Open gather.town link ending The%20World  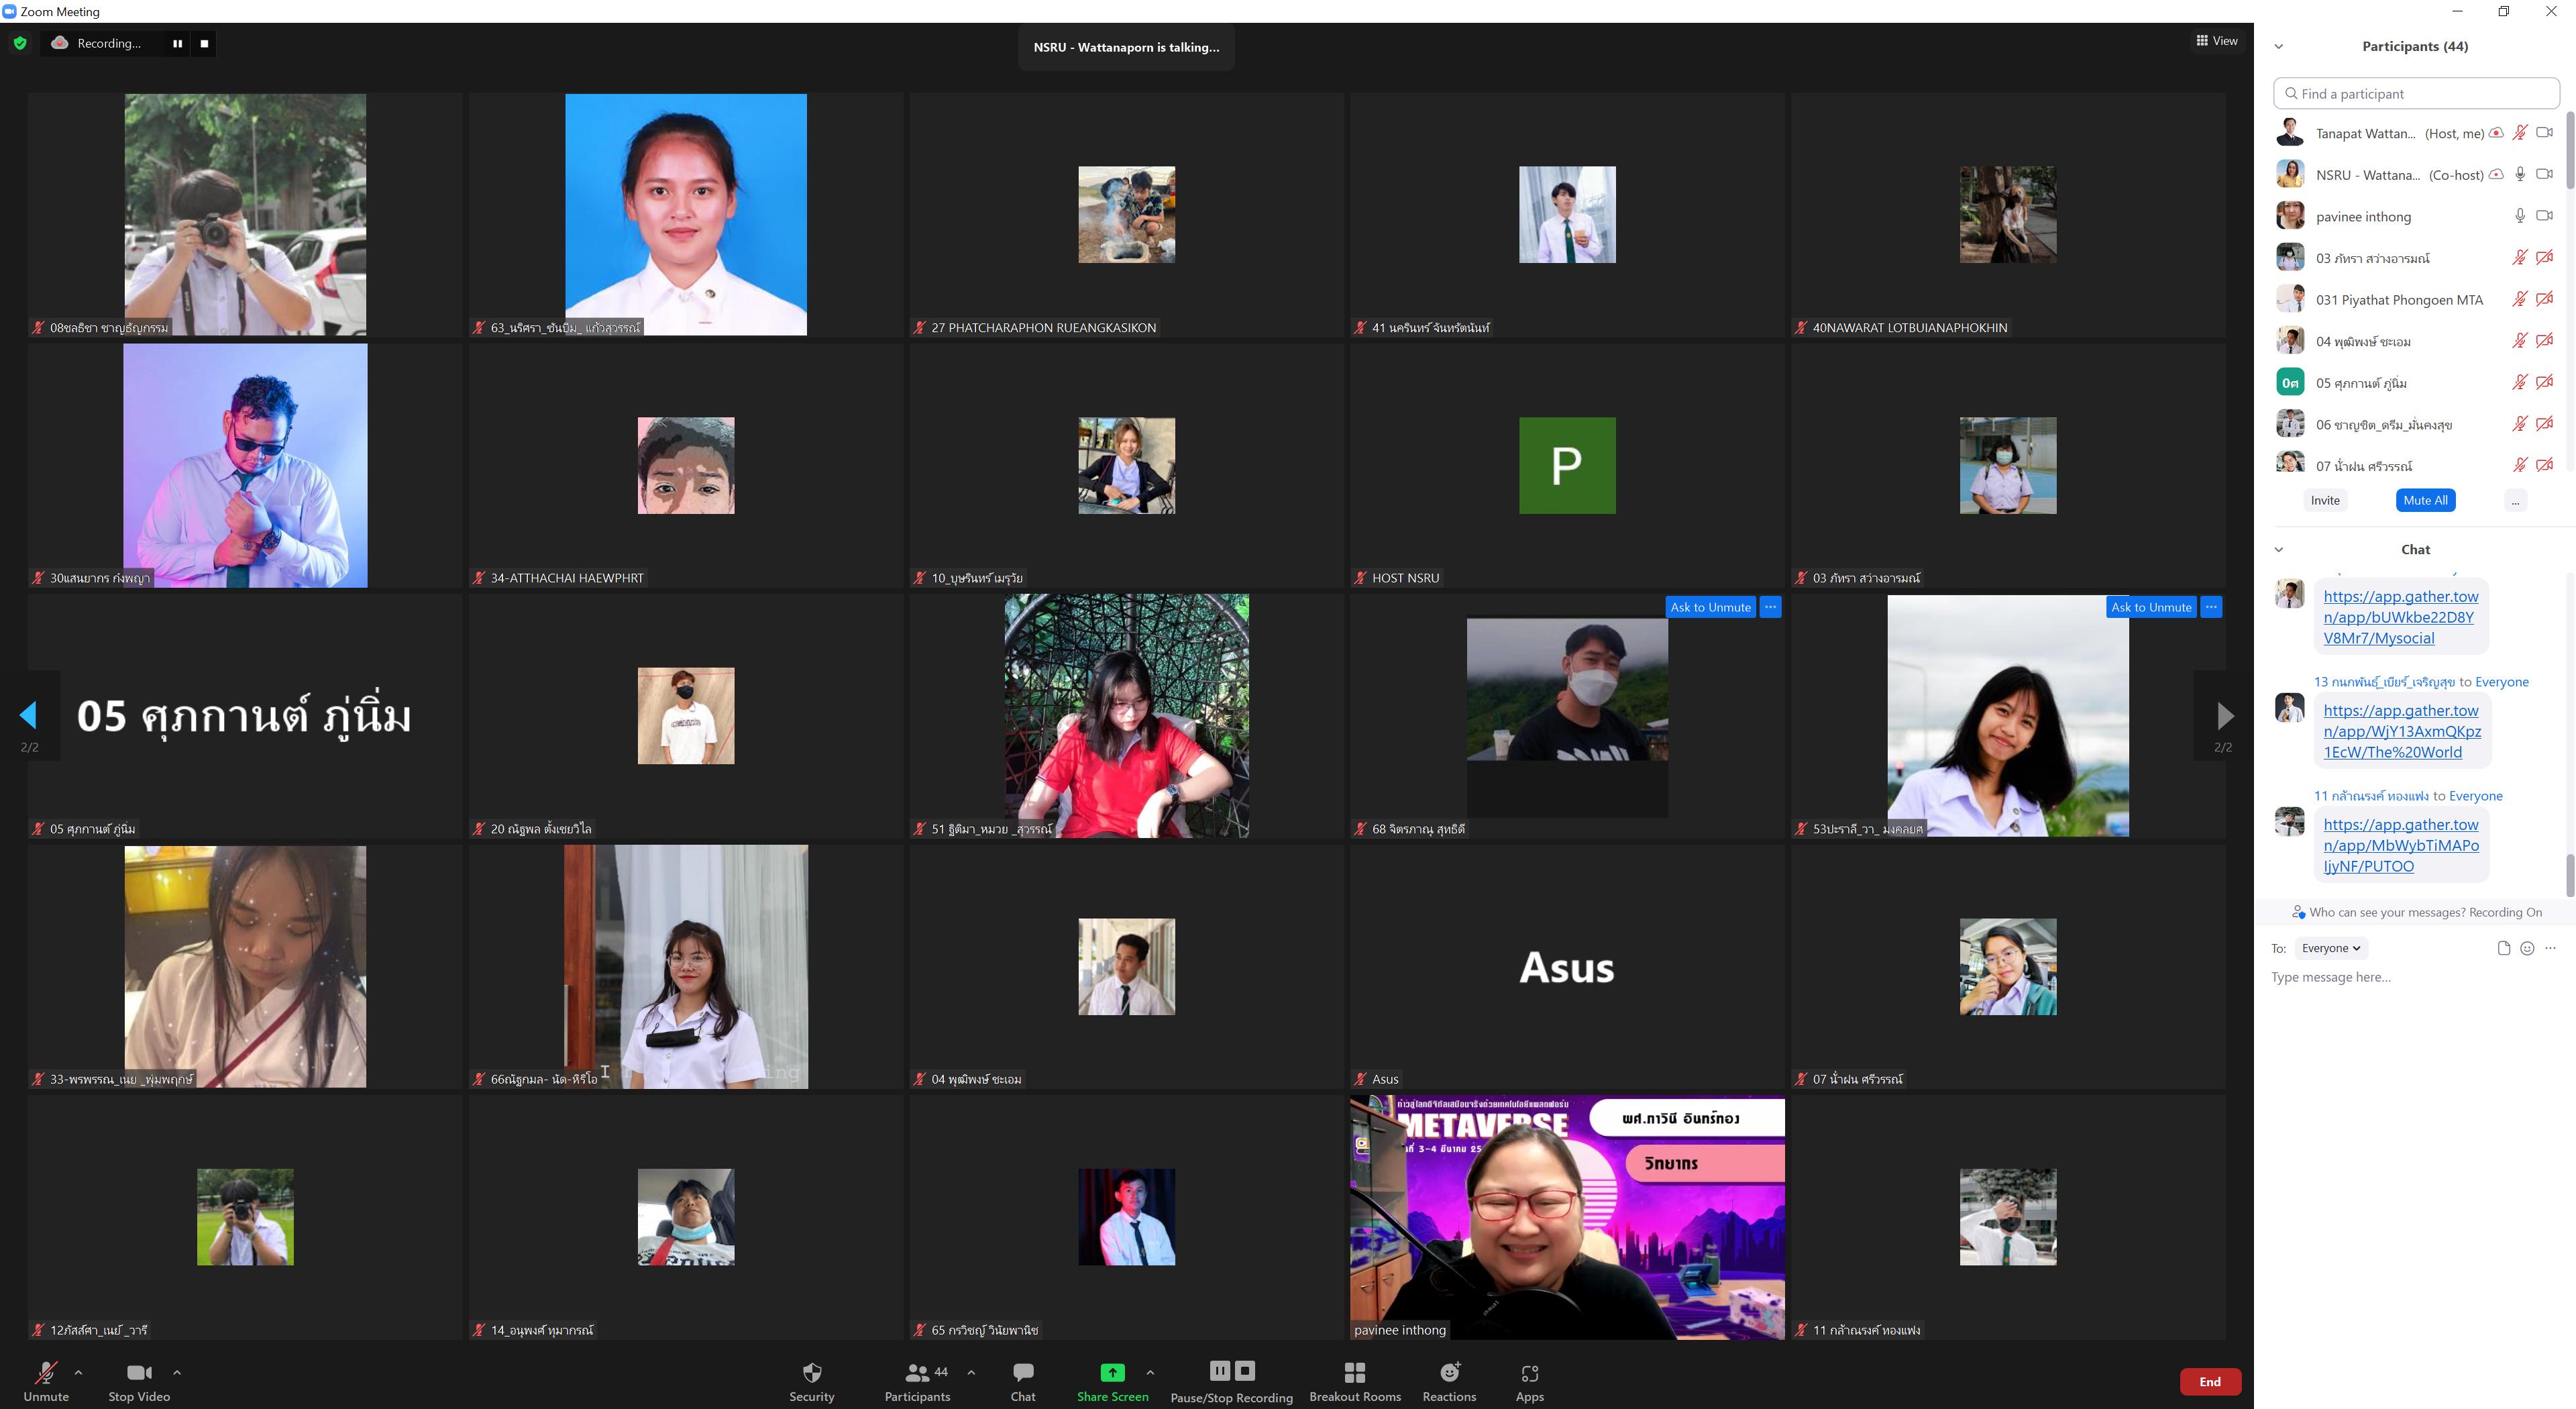click(2402, 731)
